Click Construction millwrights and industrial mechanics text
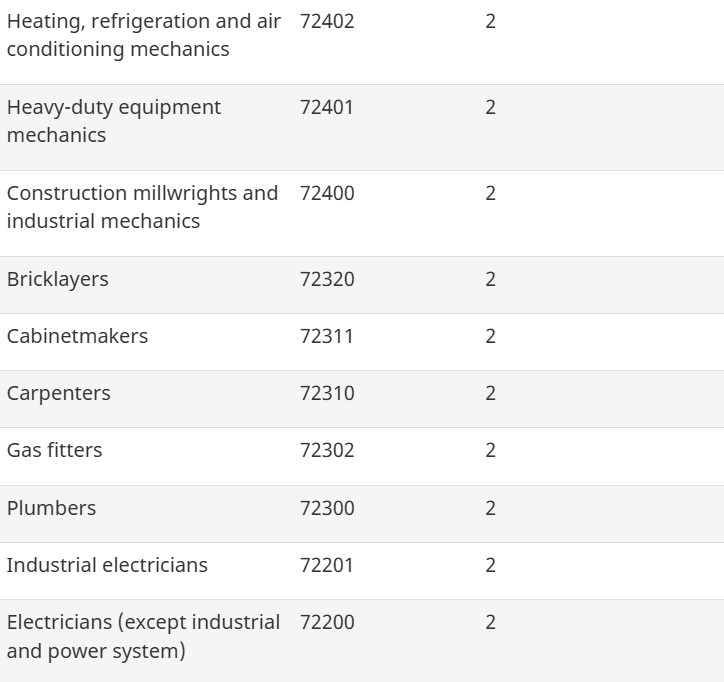 [x=142, y=207]
